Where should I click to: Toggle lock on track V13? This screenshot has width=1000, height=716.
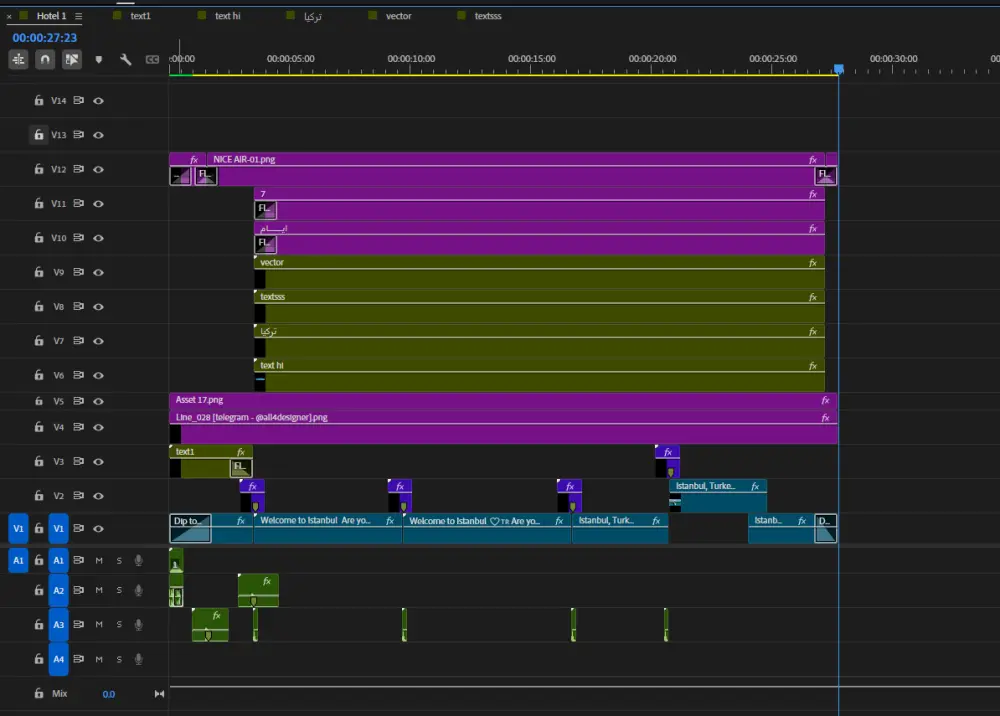(39, 135)
